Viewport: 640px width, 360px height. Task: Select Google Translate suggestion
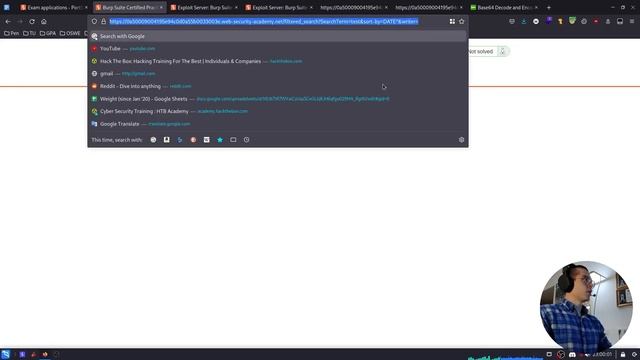coord(278,124)
